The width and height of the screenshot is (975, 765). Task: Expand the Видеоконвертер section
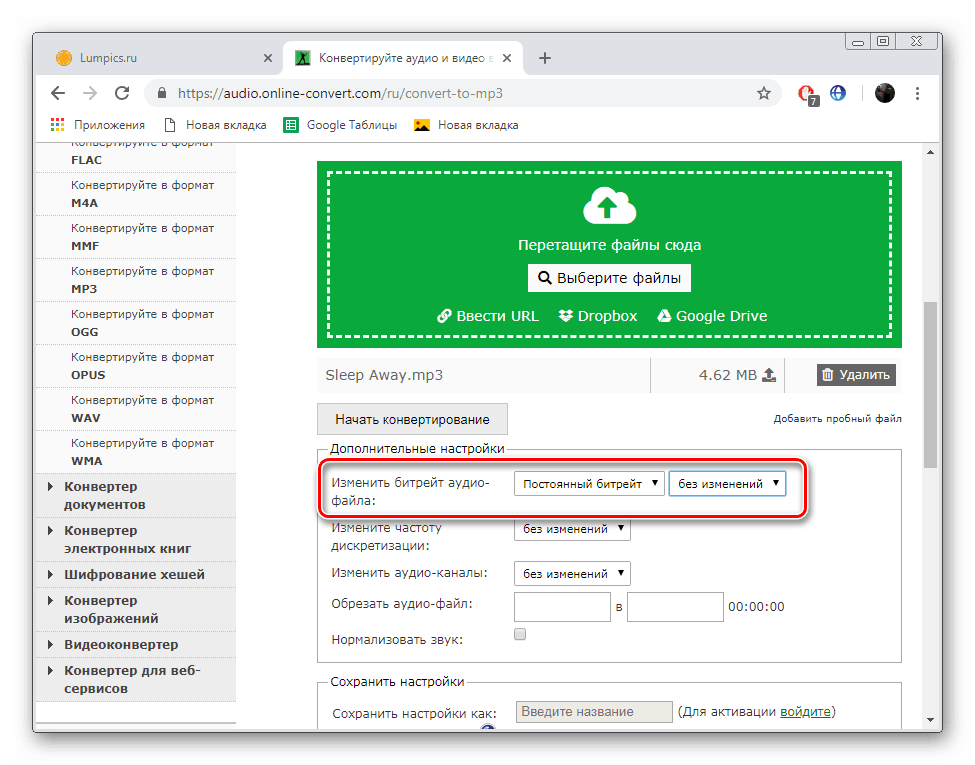coord(136,645)
